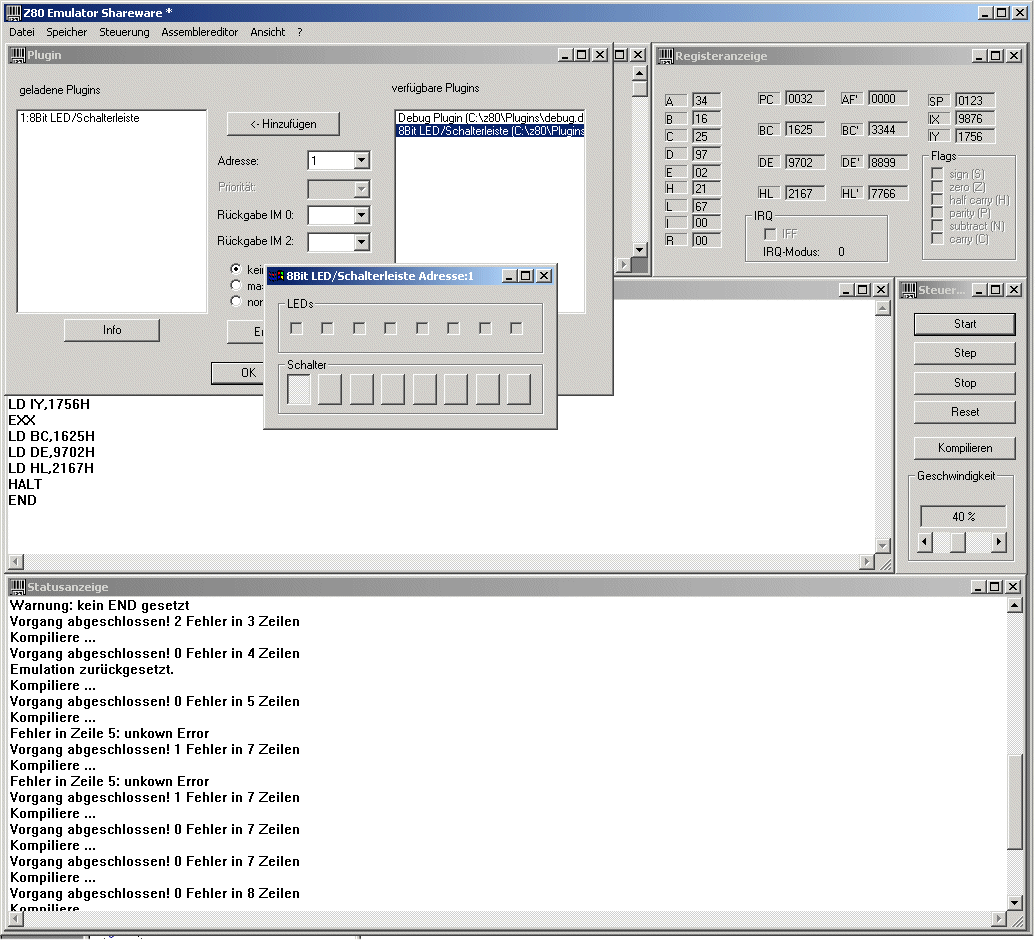Click the Plugin window title icon

pyautogui.click(x=18, y=55)
